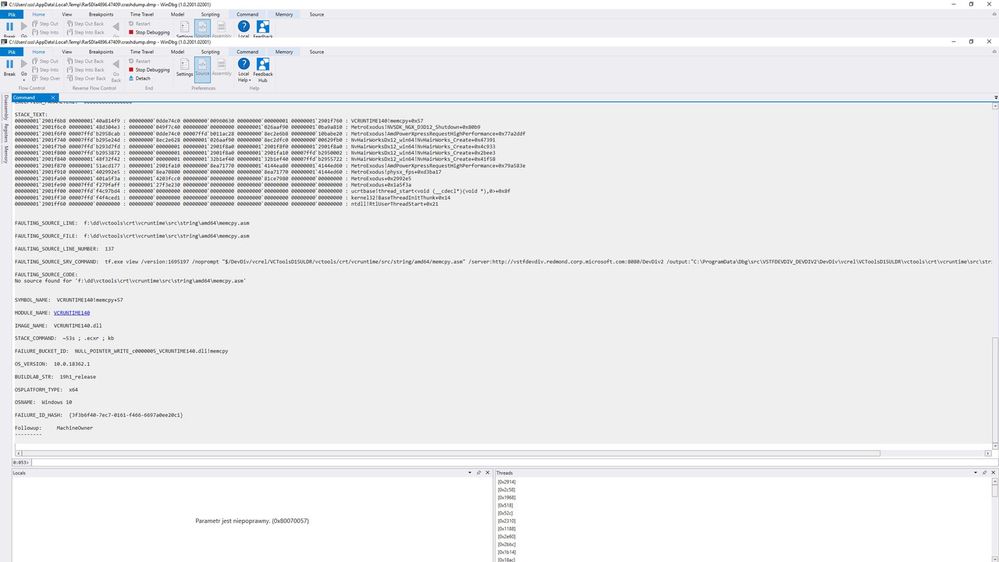Open the Time Travel ribbon tab
This screenshot has height=562, width=999.
[141, 52]
